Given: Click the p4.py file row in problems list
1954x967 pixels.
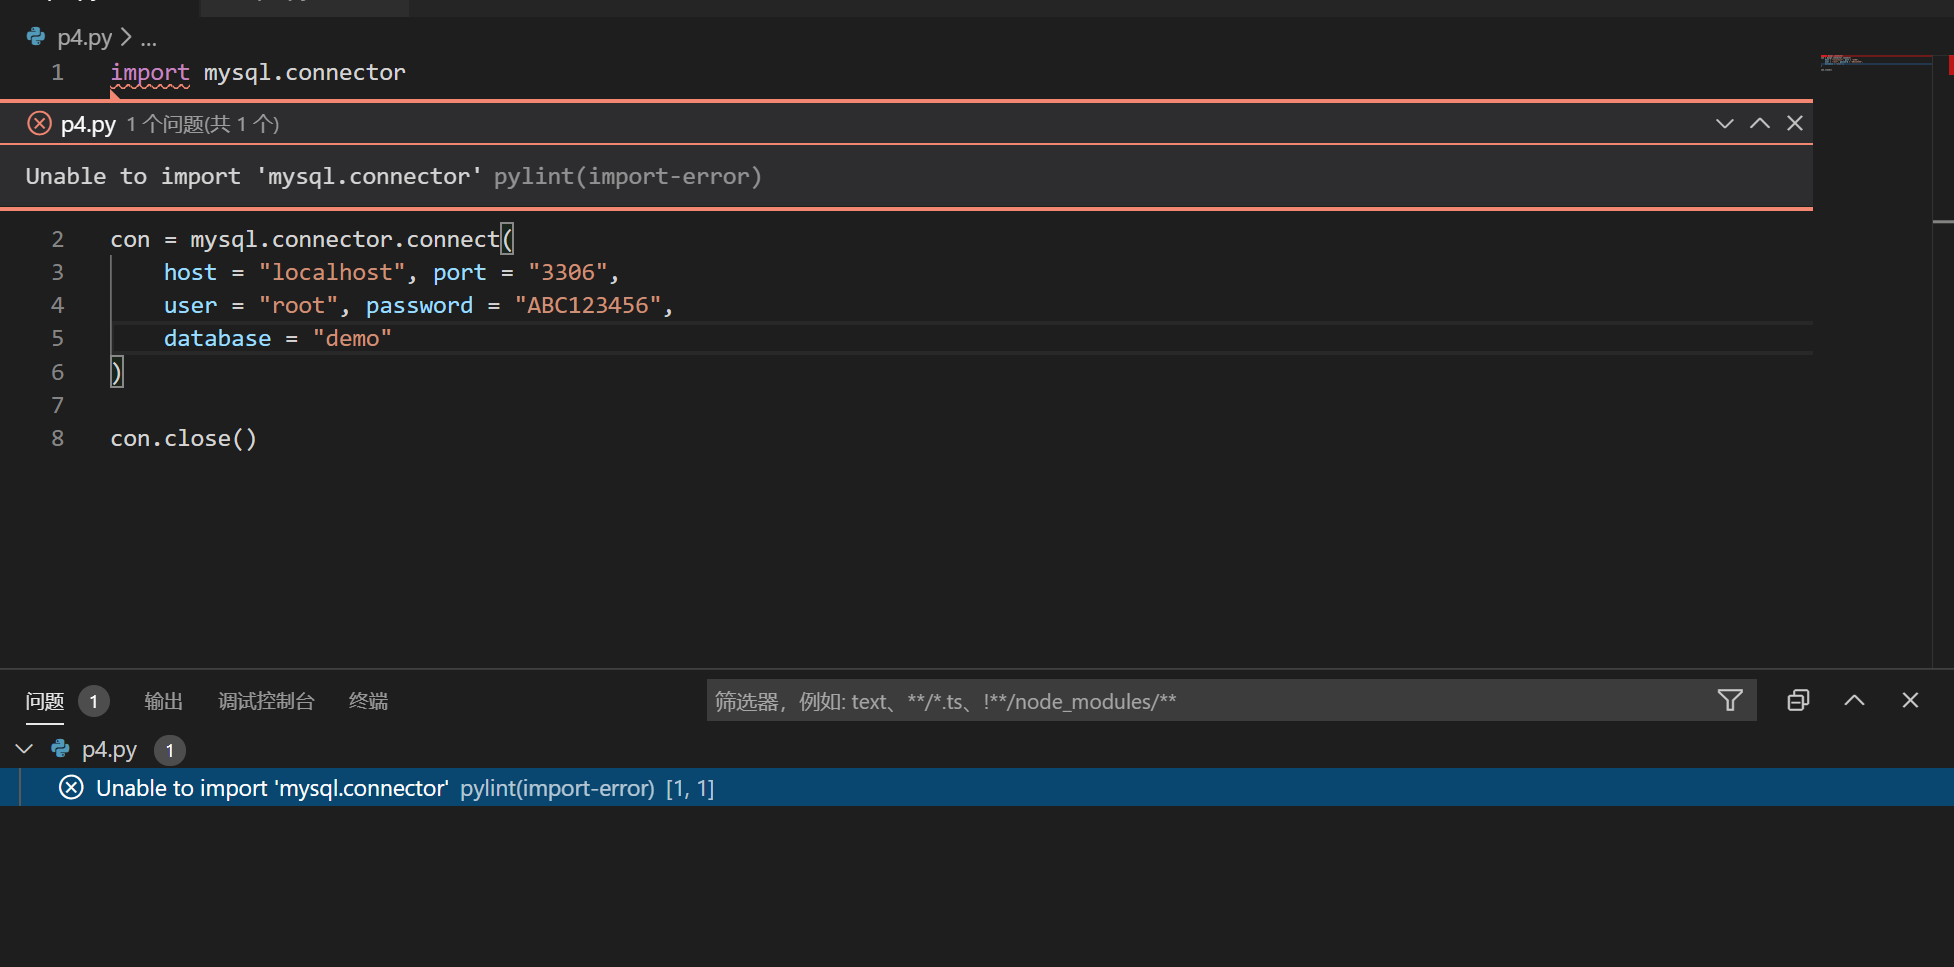Looking at the screenshot, I should pos(977,749).
